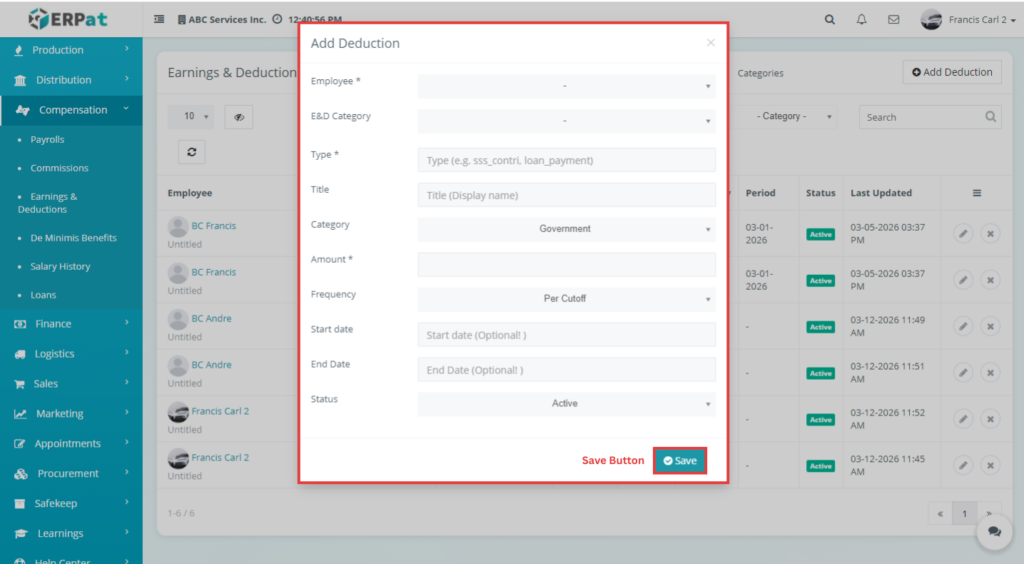Click the refresh icon button
Viewport: 1024px width, 564px height.
tap(191, 151)
